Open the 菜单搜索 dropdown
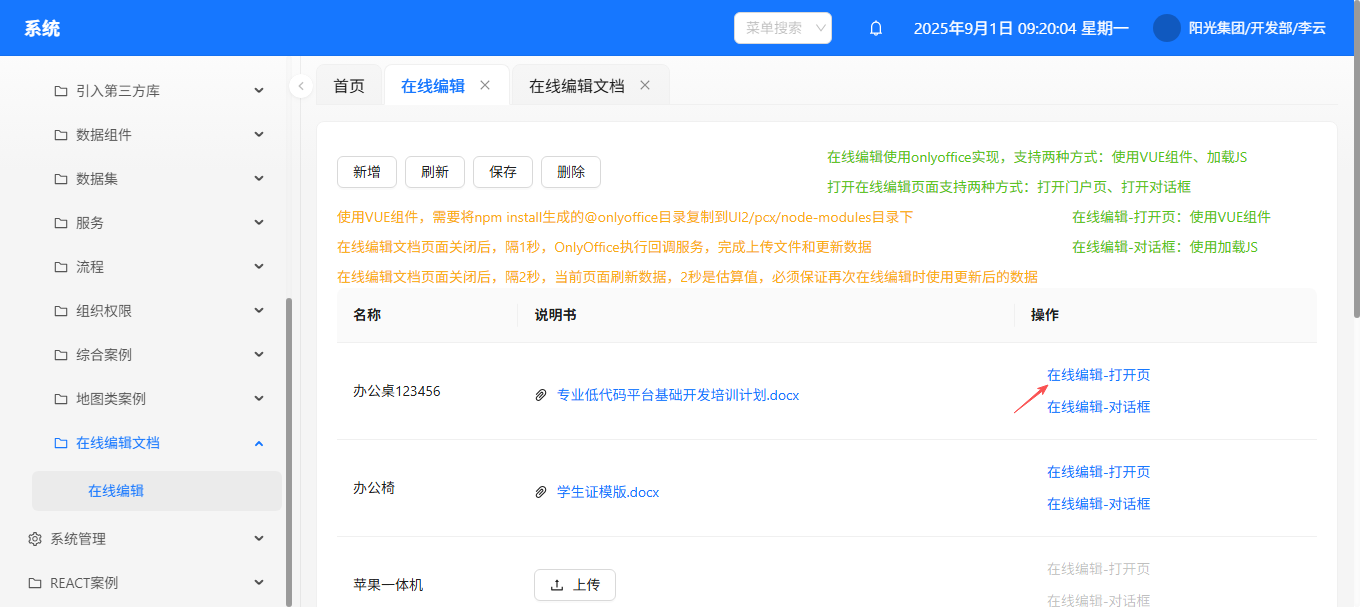Viewport: 1360px width, 607px height. pos(782,28)
